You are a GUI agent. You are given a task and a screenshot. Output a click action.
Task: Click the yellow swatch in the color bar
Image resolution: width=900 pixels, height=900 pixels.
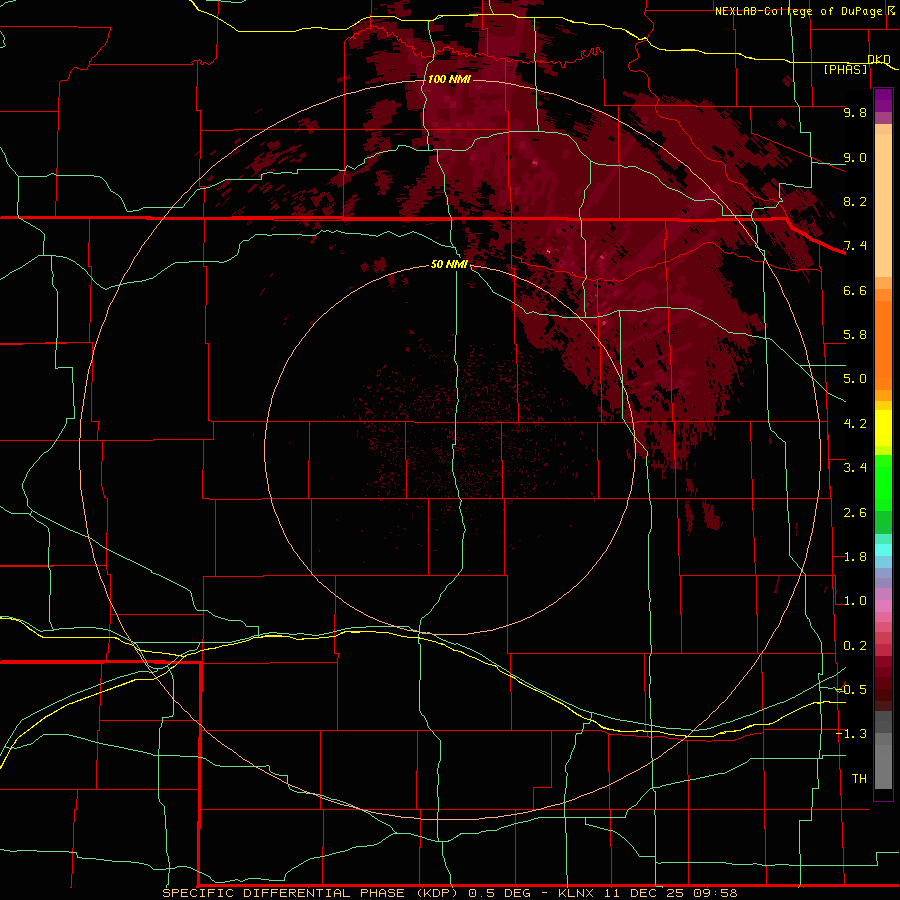tap(883, 428)
